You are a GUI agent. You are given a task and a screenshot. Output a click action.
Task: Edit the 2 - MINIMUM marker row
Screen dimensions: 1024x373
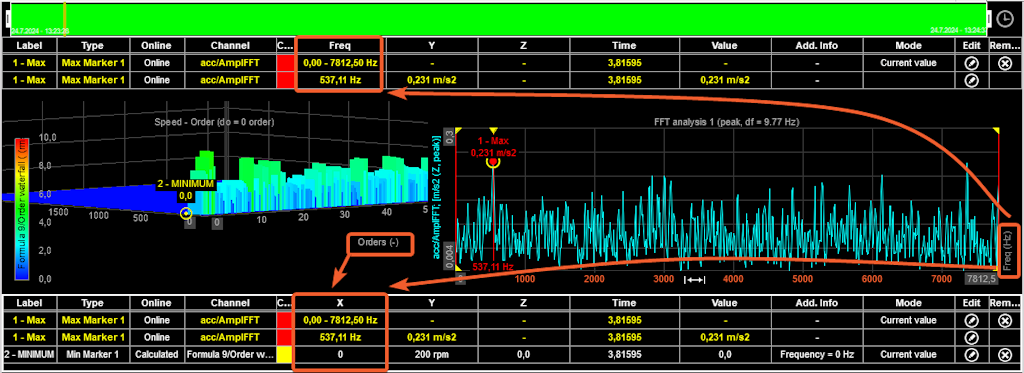972,354
